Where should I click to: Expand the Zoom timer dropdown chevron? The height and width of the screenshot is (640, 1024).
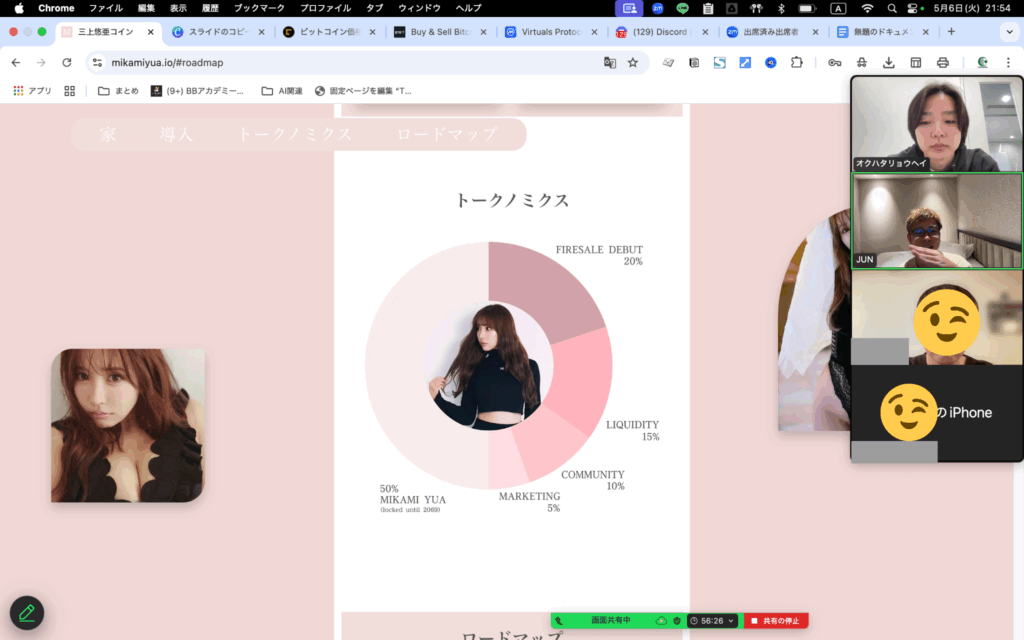point(731,620)
